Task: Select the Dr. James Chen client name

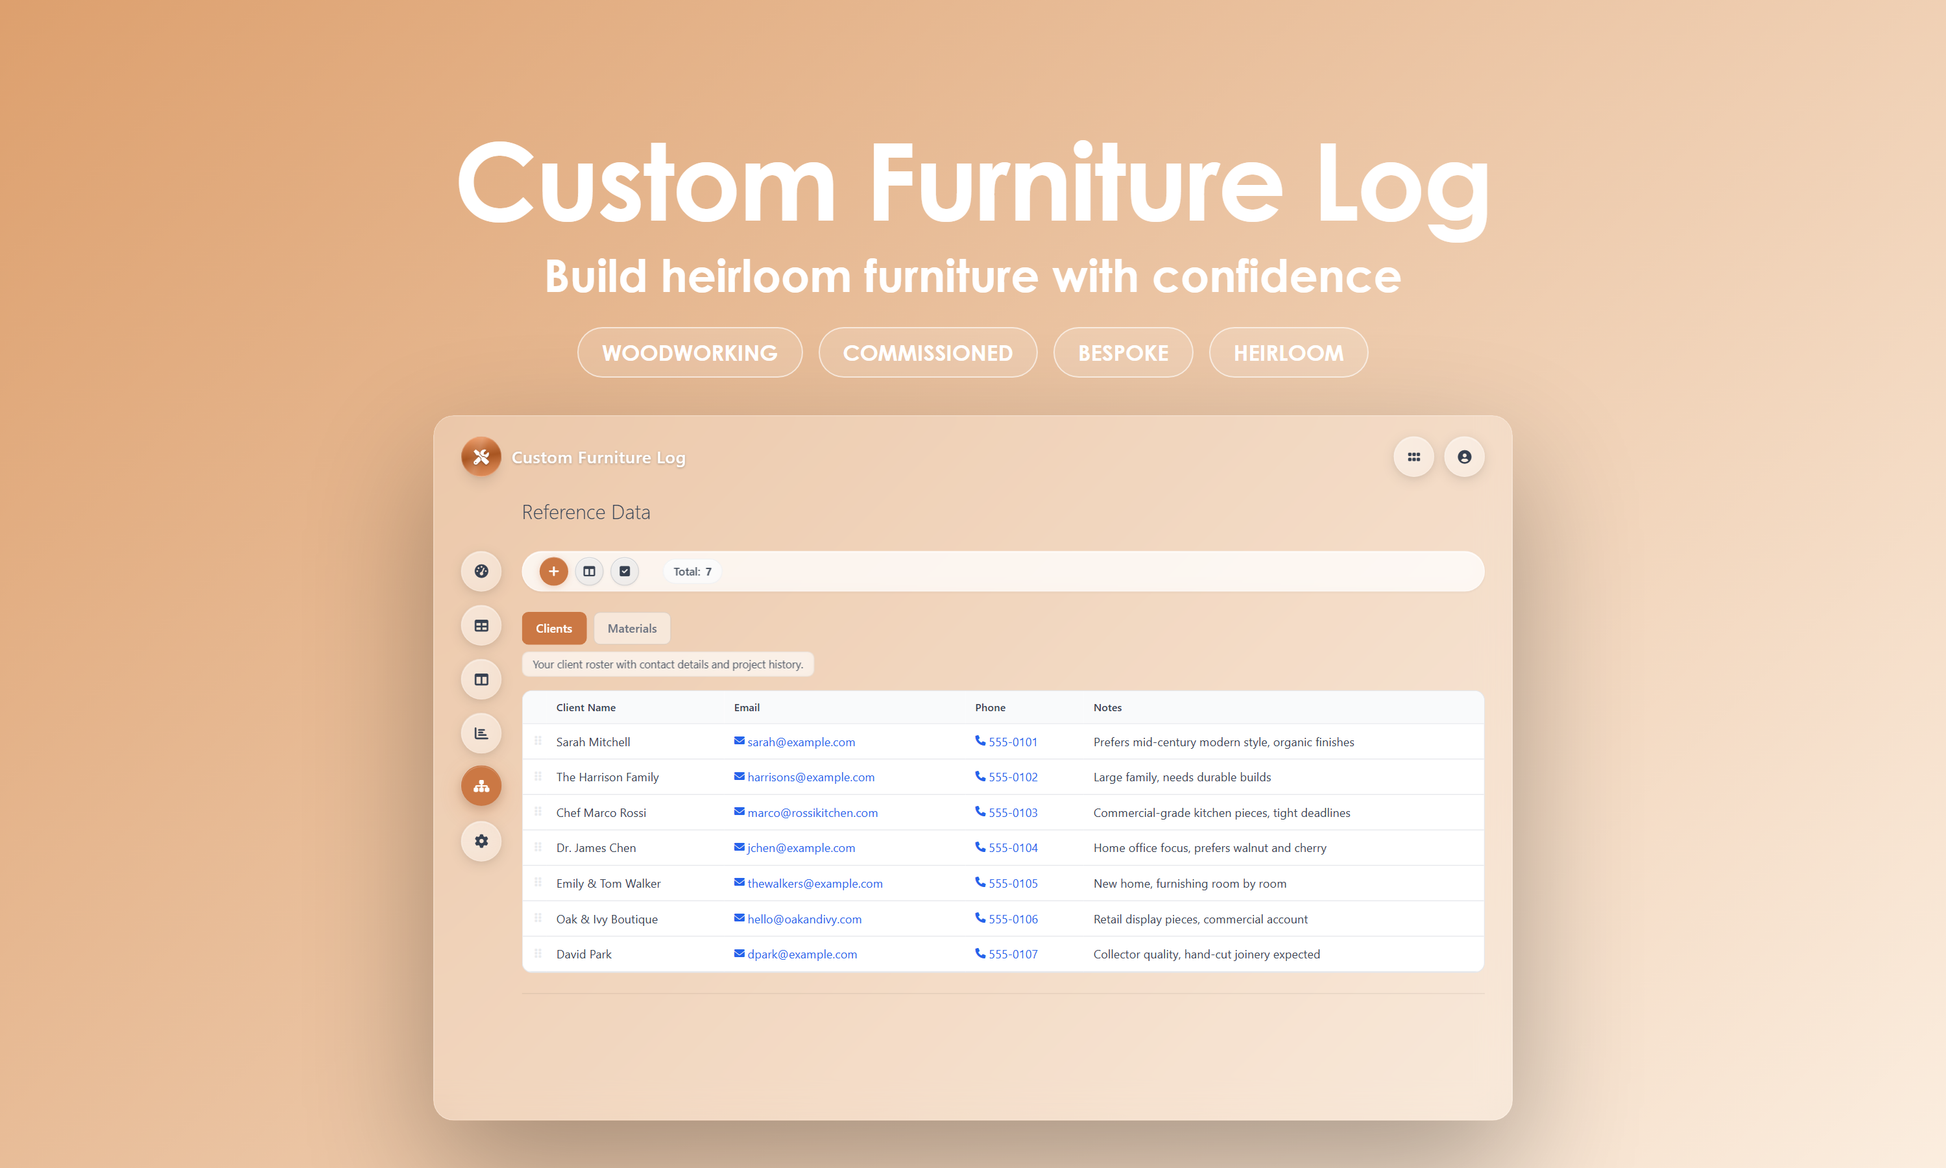Action: (x=596, y=848)
